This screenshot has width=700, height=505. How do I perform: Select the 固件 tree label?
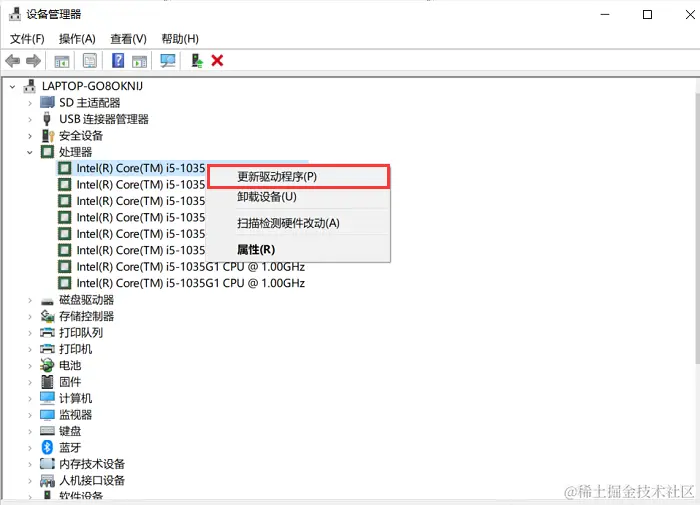coord(70,382)
